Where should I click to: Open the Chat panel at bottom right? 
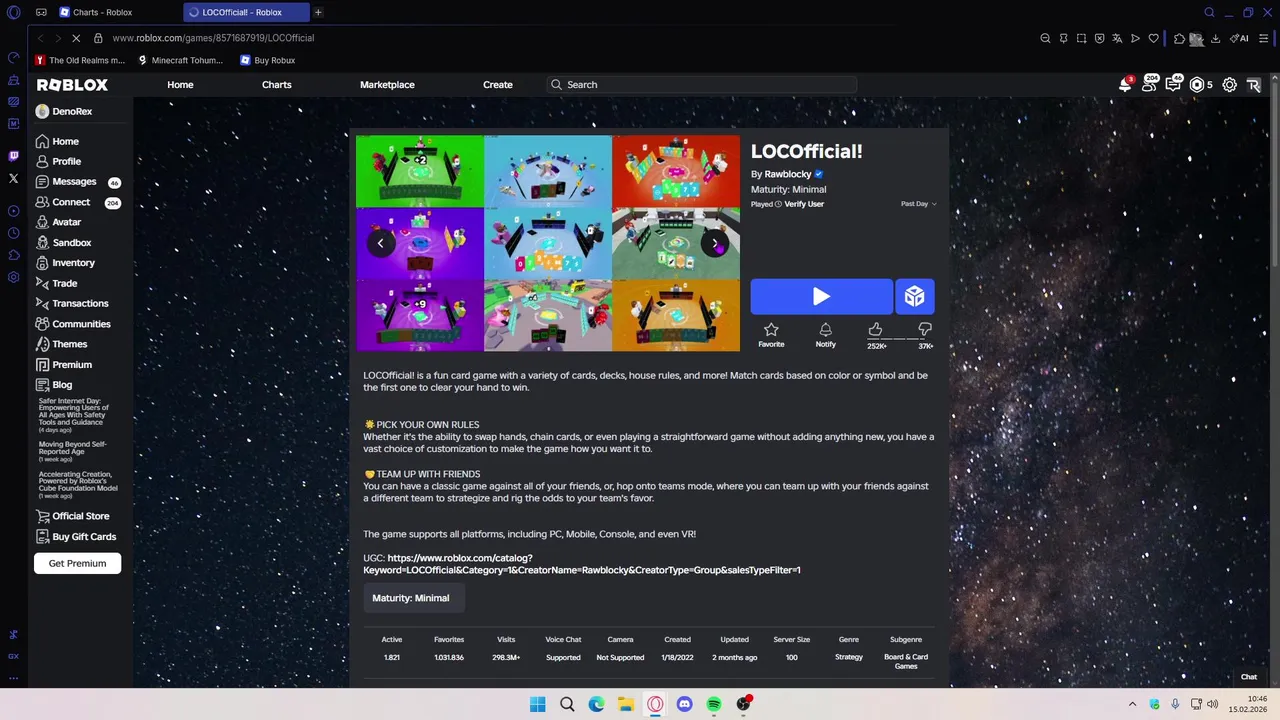click(1249, 677)
